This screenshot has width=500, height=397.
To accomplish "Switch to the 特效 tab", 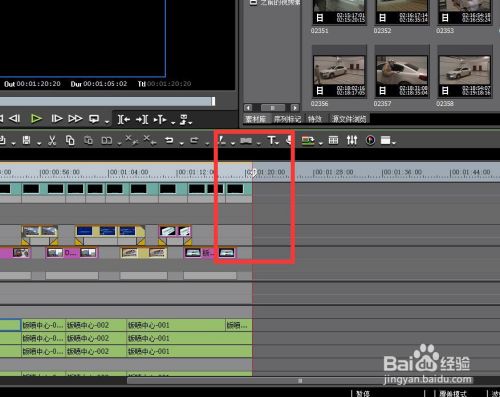I will [x=315, y=119].
